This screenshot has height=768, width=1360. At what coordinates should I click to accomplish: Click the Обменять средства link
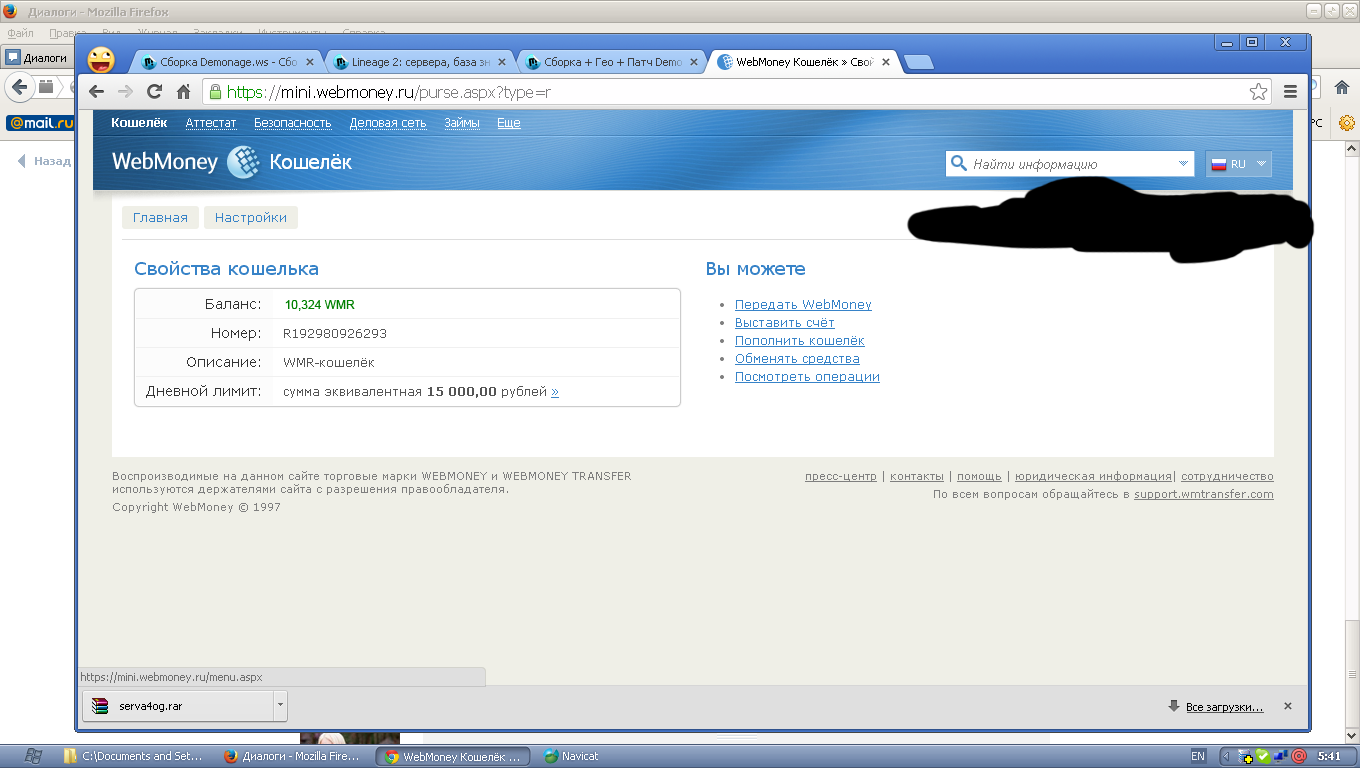coord(797,359)
